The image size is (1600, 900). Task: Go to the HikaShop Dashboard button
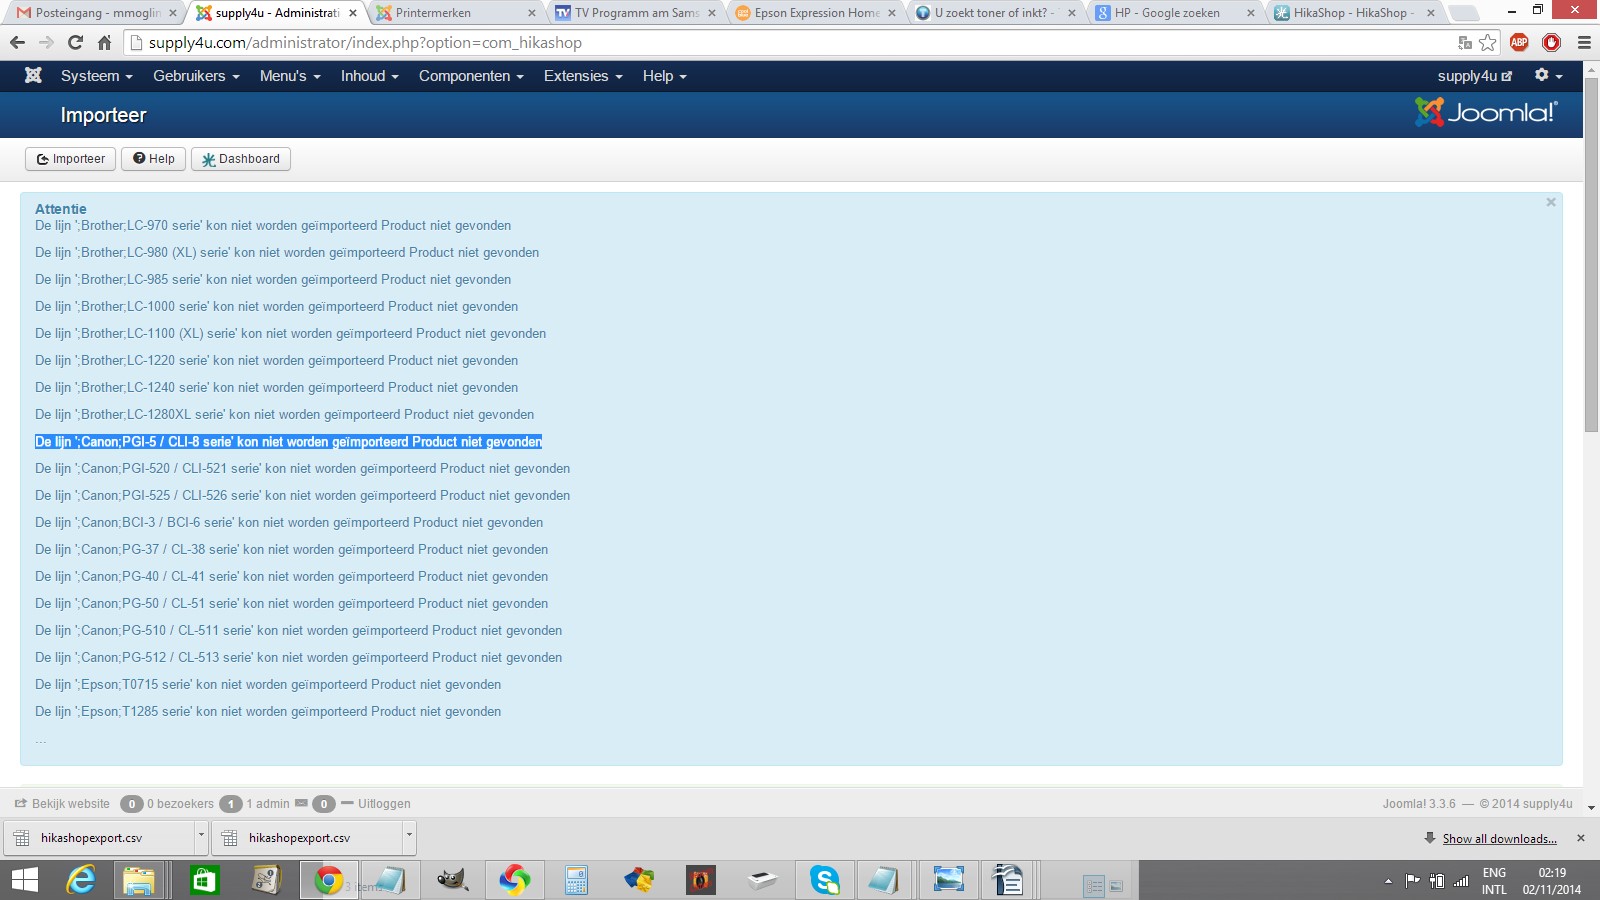240,159
